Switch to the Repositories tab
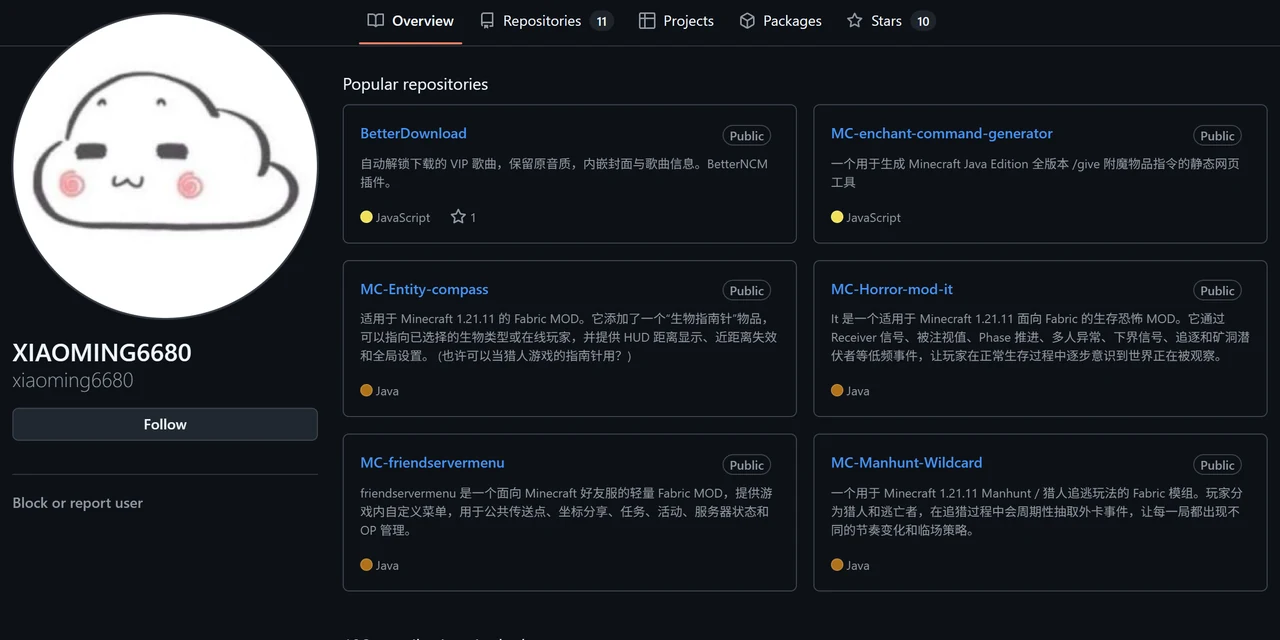This screenshot has height=640, width=1280. pyautogui.click(x=546, y=21)
